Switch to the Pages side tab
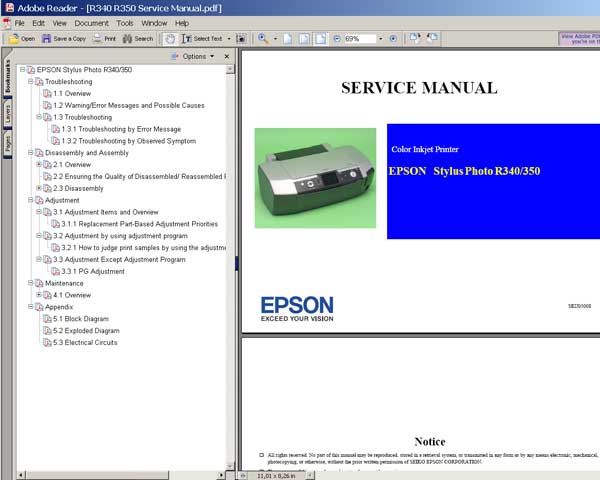The image size is (600, 480). (7, 145)
